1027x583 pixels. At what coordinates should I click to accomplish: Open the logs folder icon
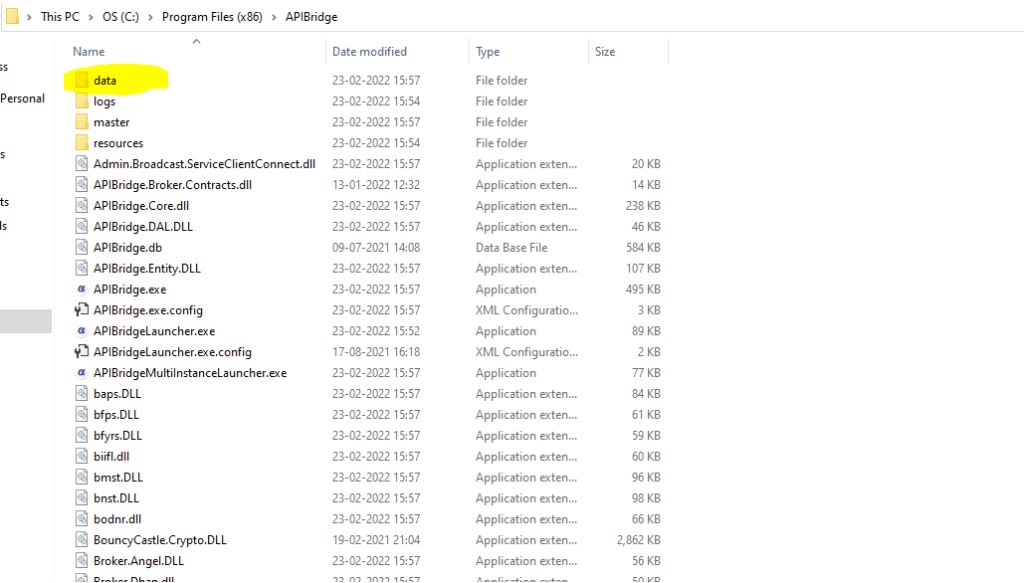tap(81, 101)
